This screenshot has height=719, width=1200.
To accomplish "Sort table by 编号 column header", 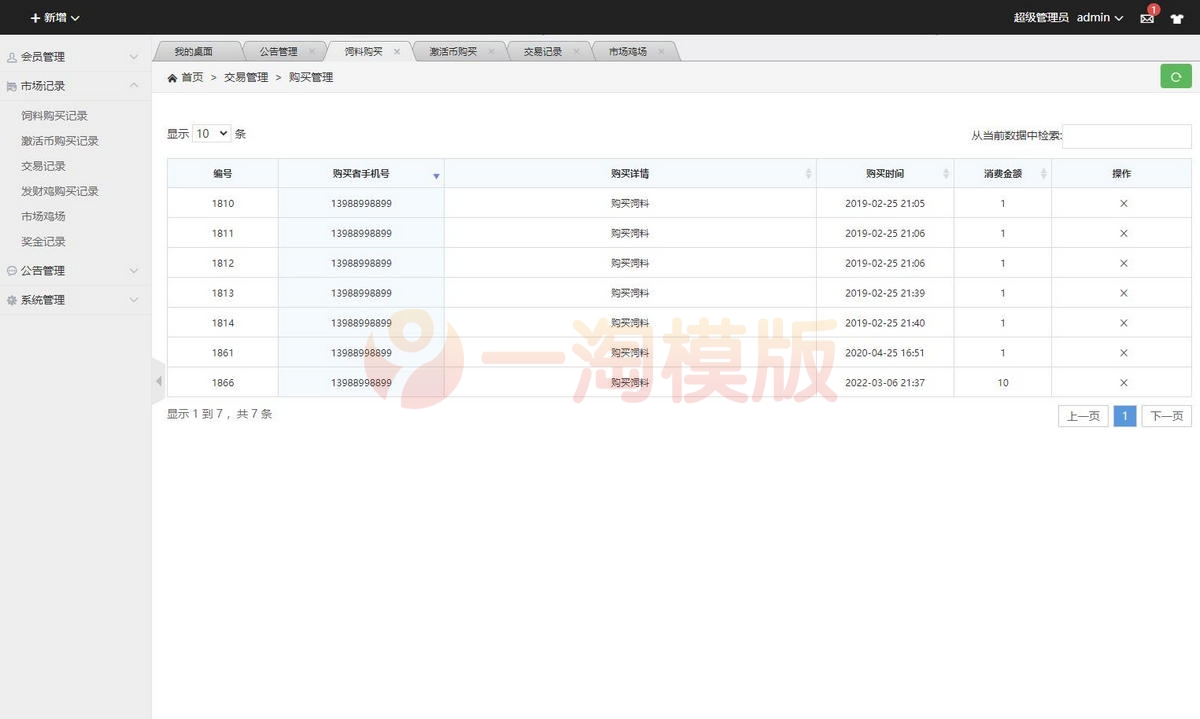I will click(x=223, y=174).
